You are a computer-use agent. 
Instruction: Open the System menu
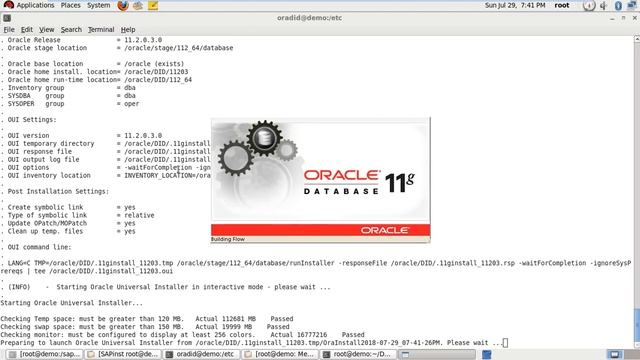pos(98,5)
